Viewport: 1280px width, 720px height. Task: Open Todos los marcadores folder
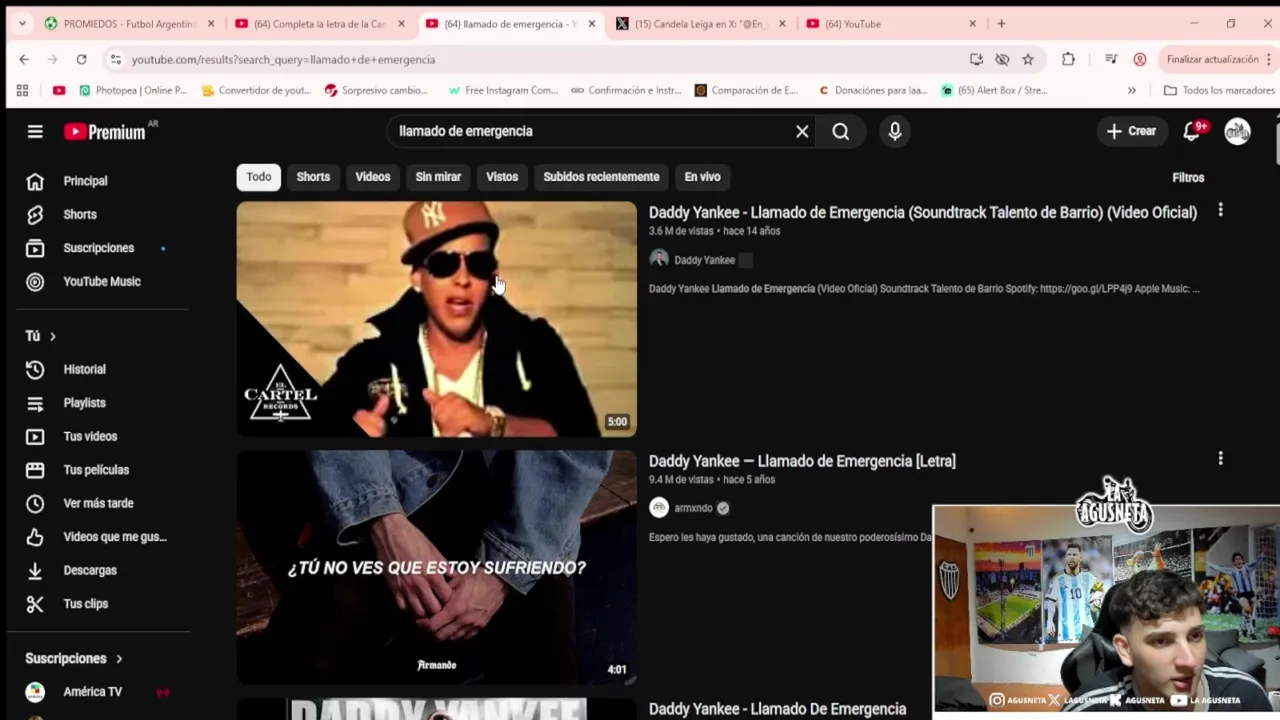click(x=1219, y=90)
